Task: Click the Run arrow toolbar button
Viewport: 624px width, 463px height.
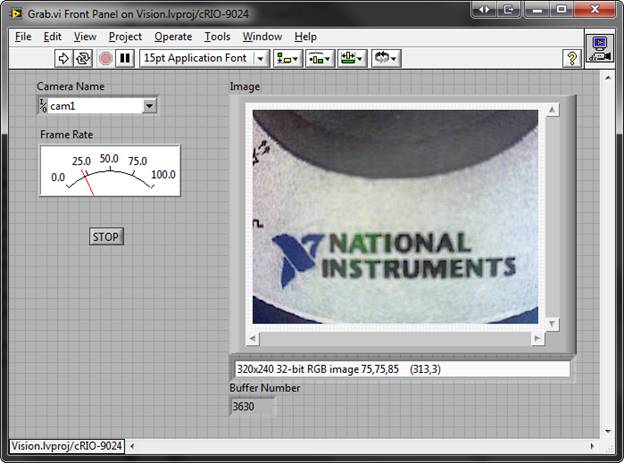Action: click(x=64, y=59)
